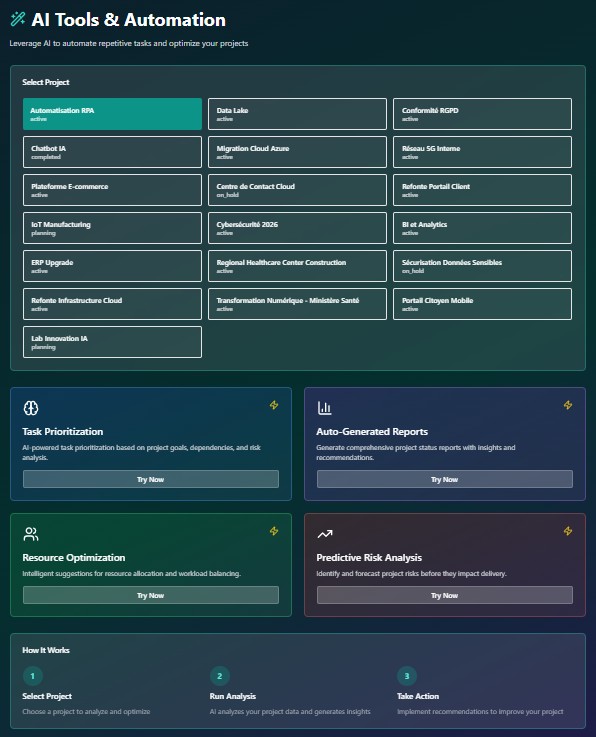
Task: Click the Take Action step label
Action: click(x=418, y=696)
